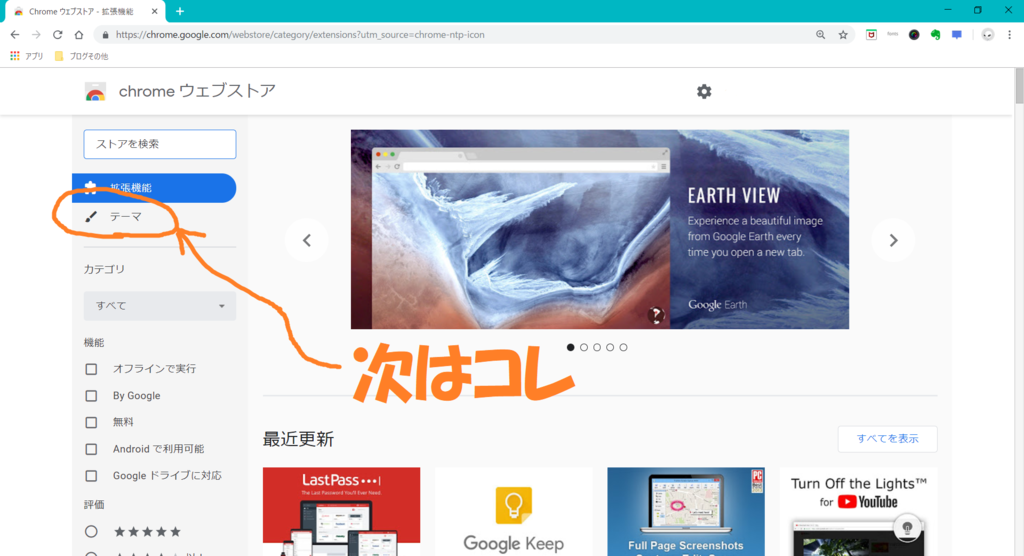Screen dimensions: 1024x556
Task: Go back with the browser back arrow
Action: coord(15,35)
